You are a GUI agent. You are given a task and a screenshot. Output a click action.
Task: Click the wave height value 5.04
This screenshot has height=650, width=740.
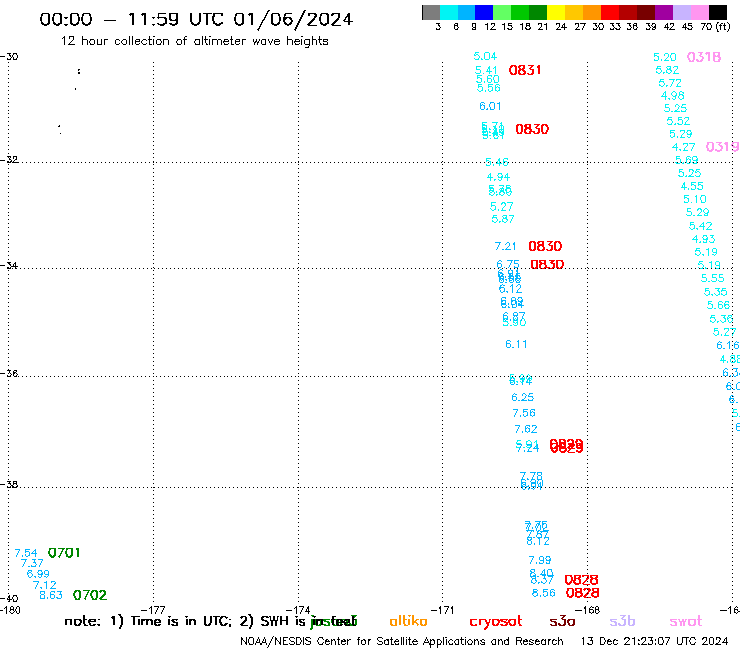pos(485,56)
